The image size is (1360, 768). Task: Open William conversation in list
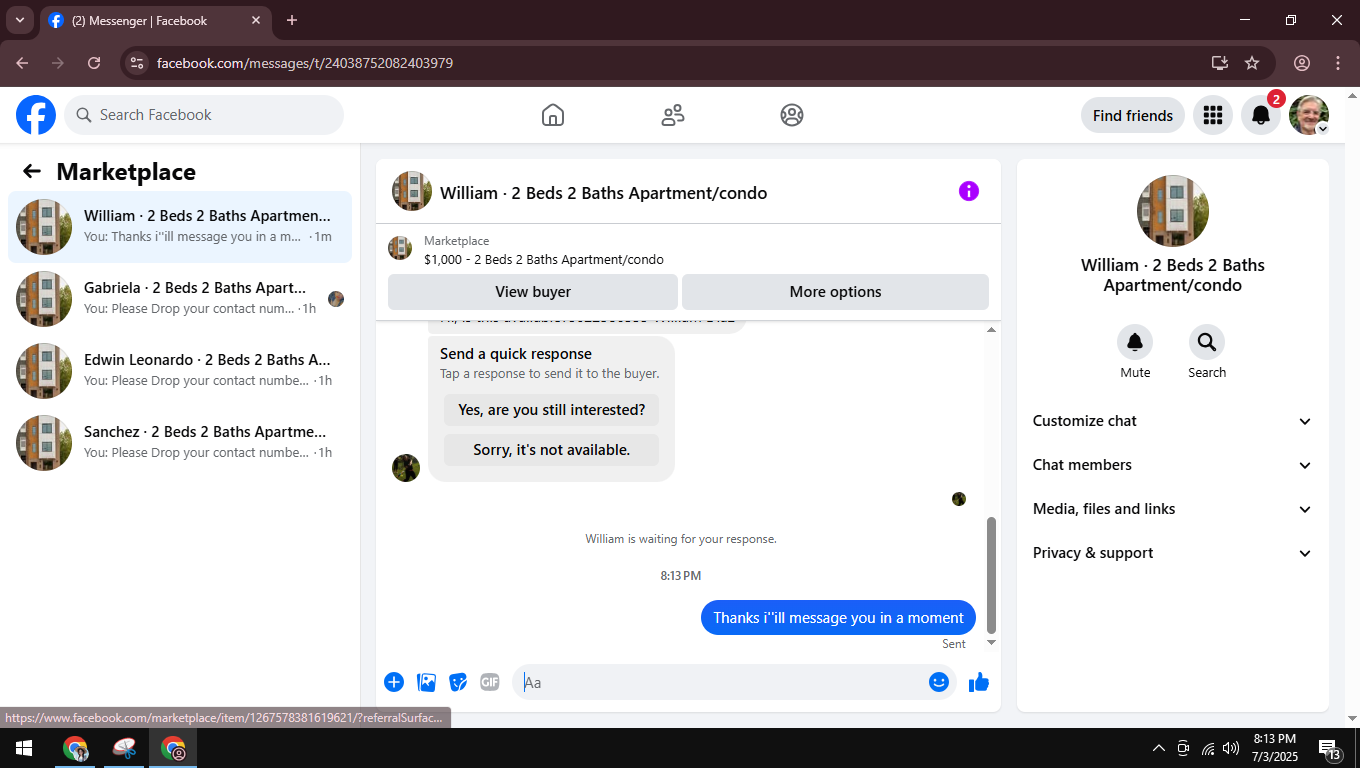180,227
